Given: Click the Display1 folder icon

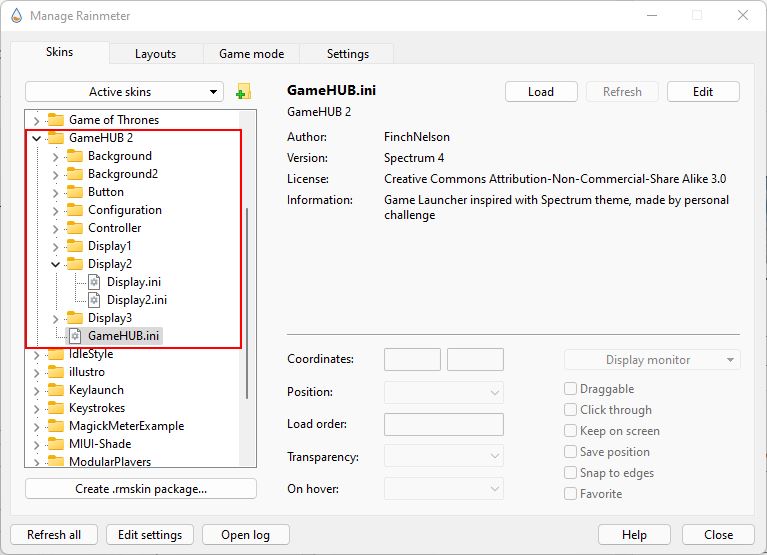Looking at the screenshot, I should (75, 246).
